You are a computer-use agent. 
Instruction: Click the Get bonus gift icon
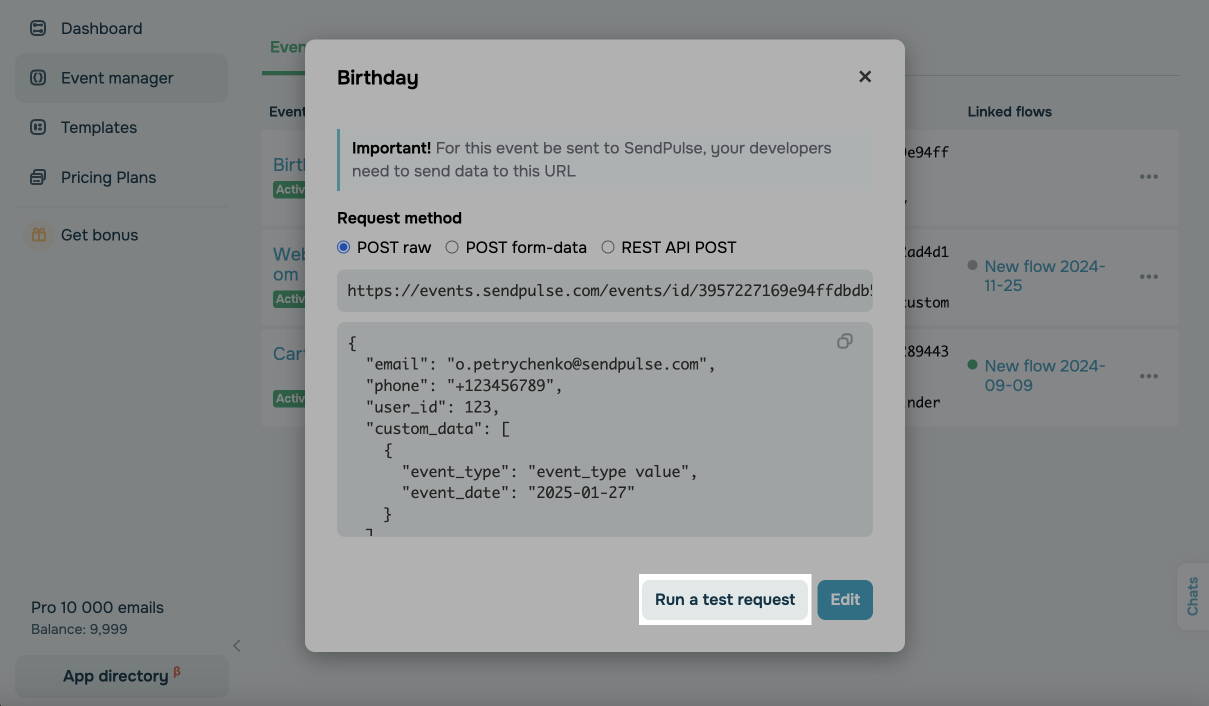[38, 235]
